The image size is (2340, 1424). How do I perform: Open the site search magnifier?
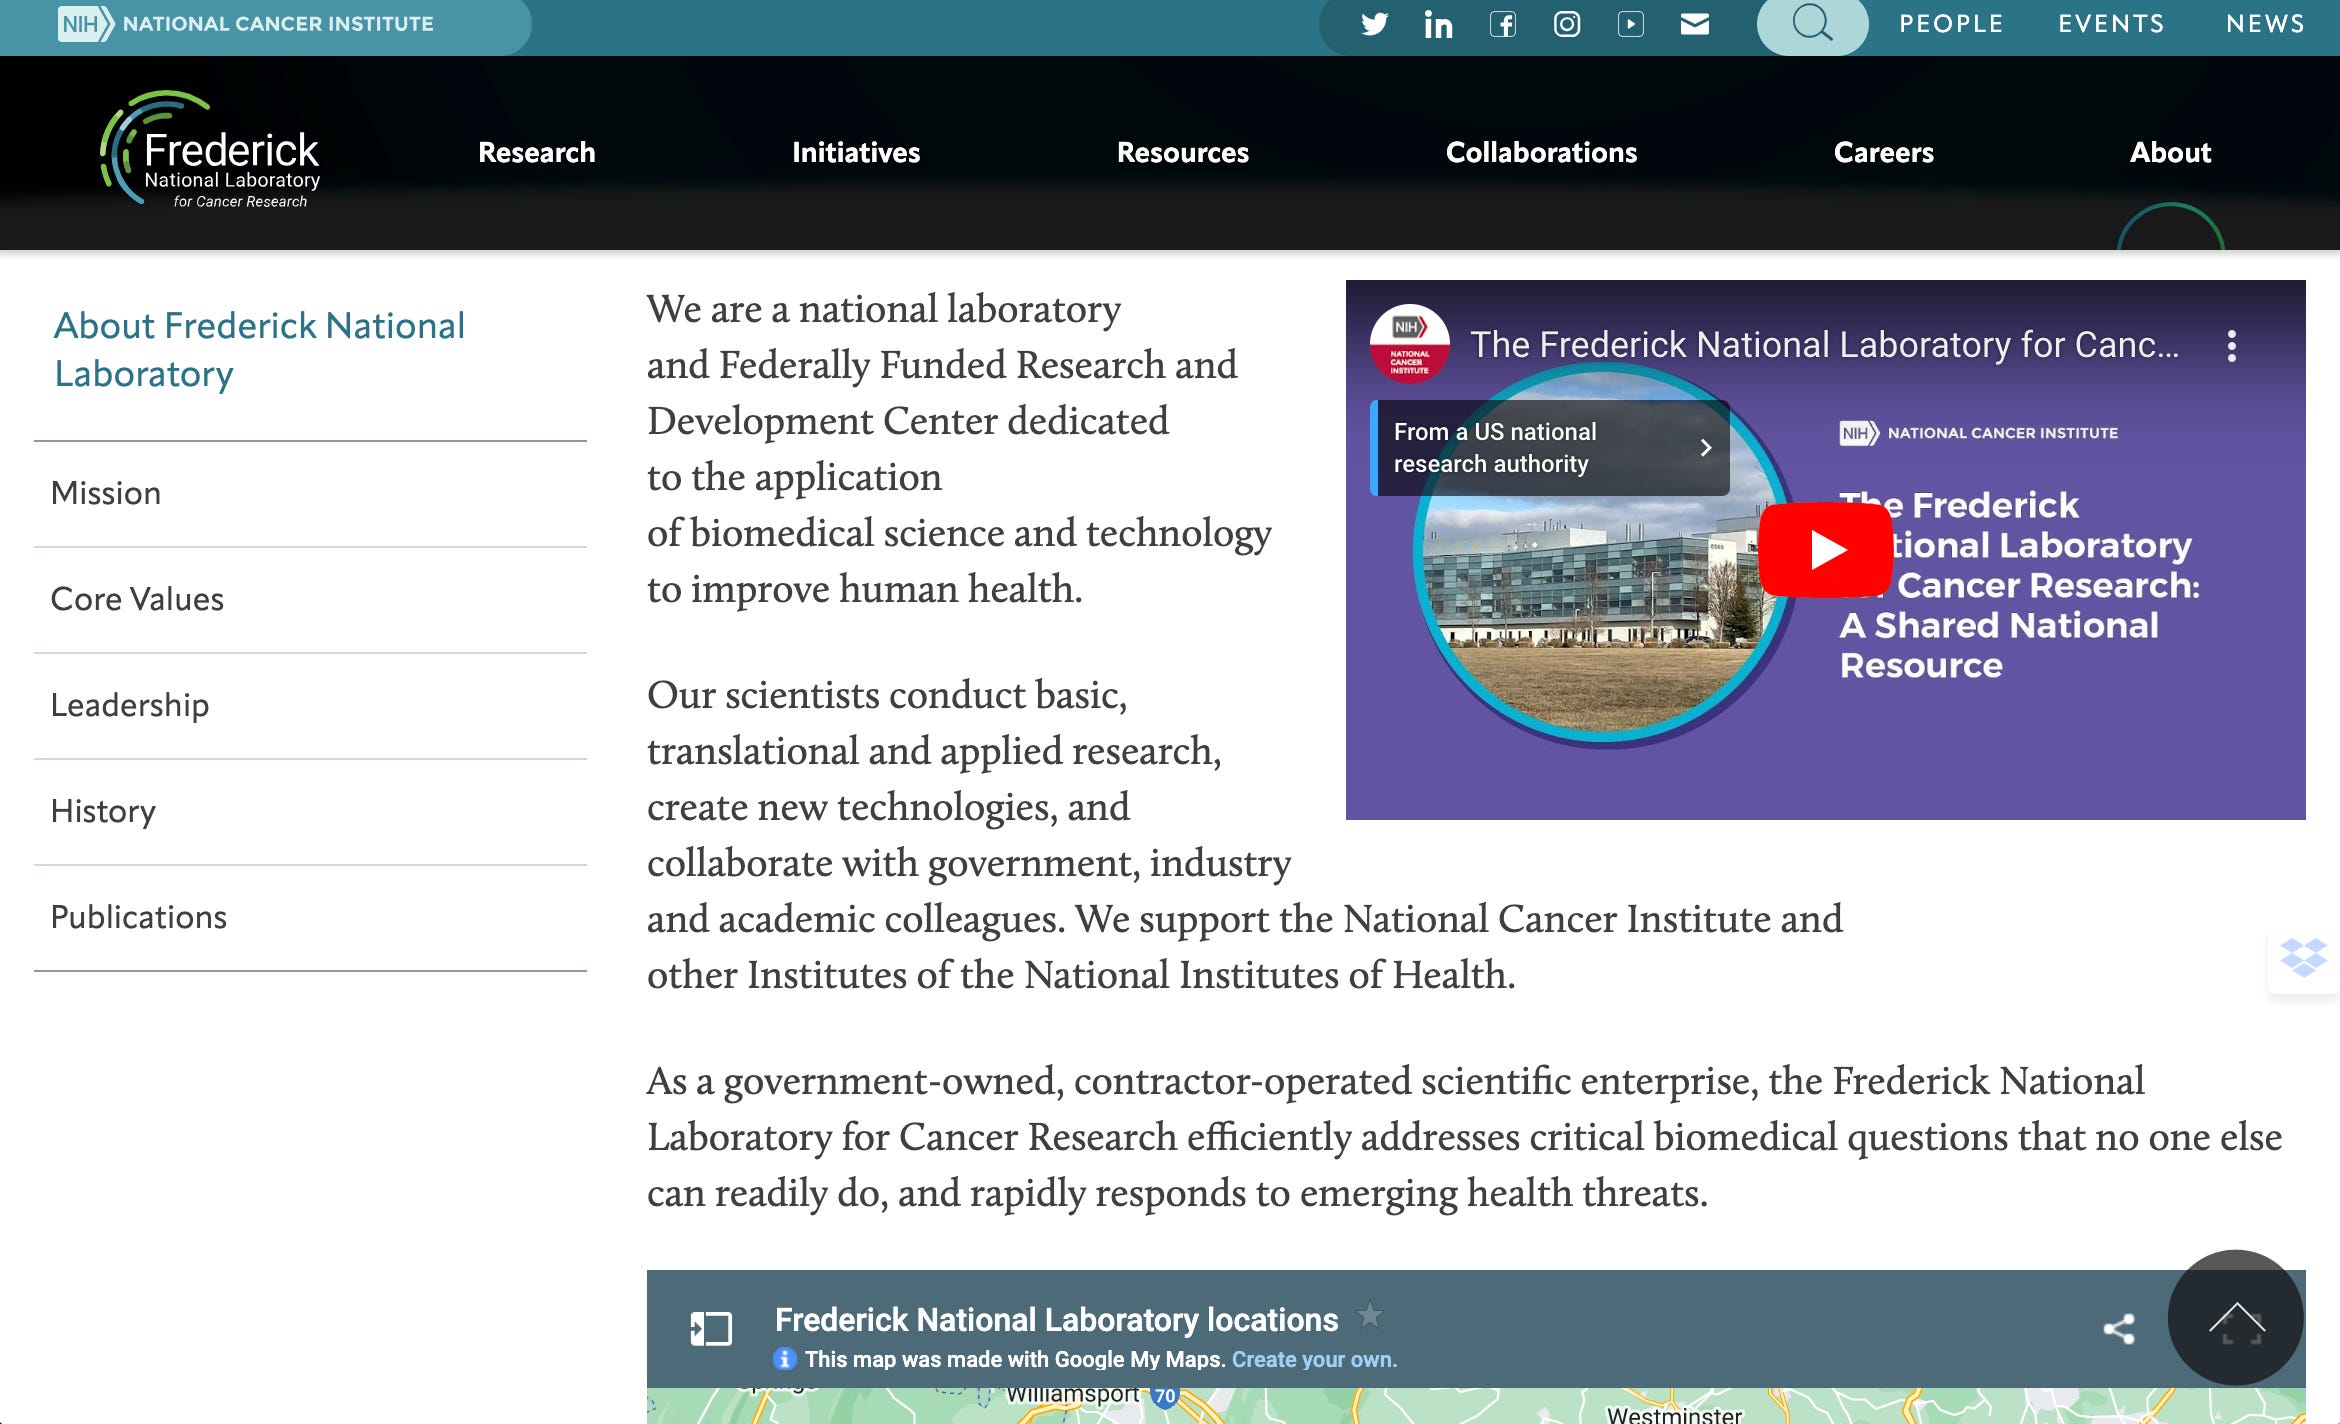tap(1812, 24)
